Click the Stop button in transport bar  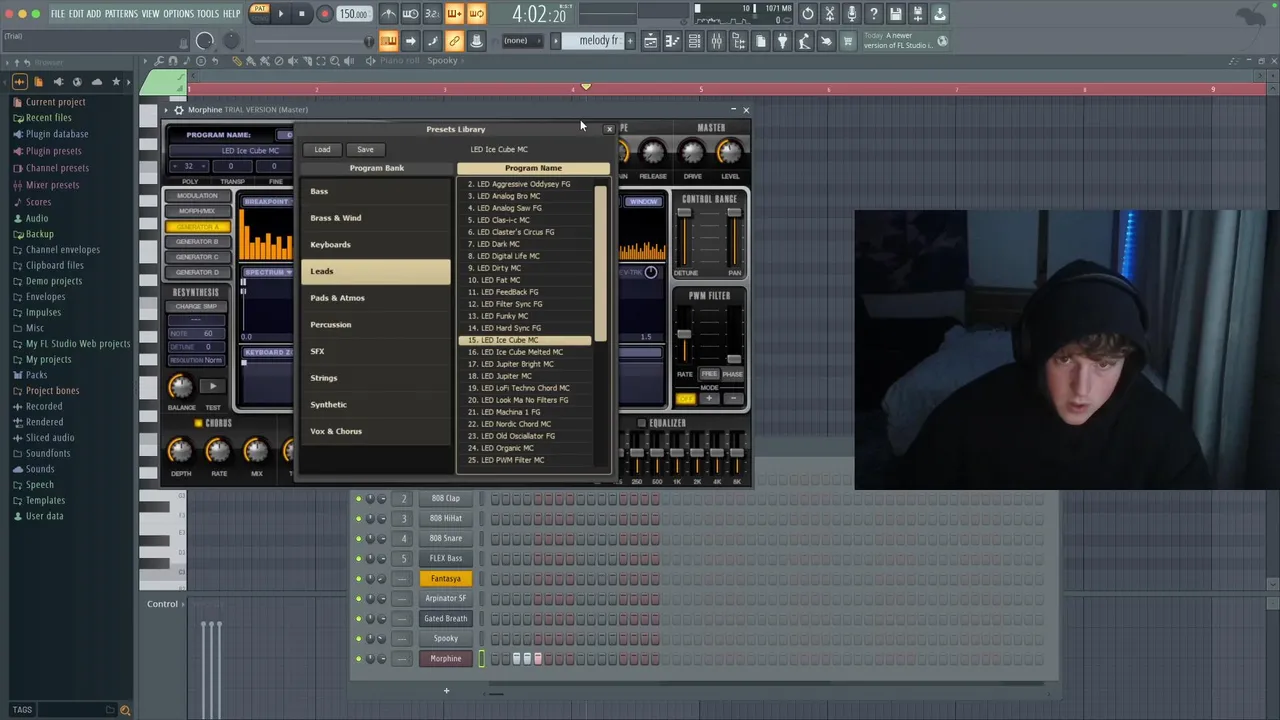click(x=302, y=14)
